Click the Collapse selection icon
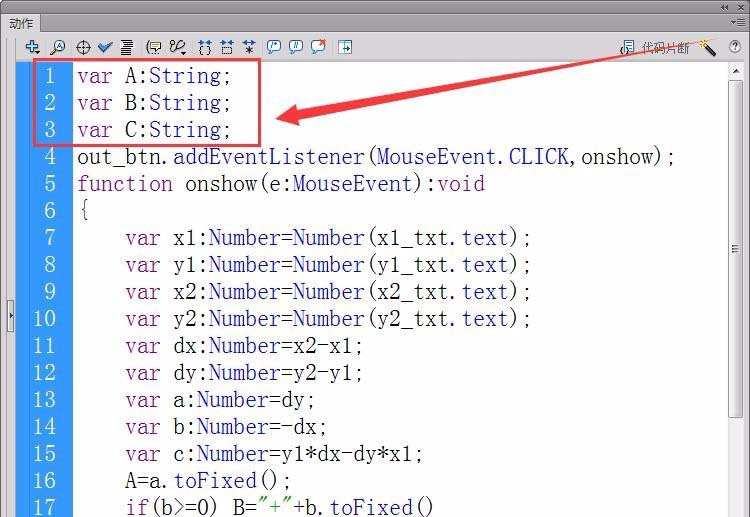This screenshot has width=750, height=517. pos(227,47)
